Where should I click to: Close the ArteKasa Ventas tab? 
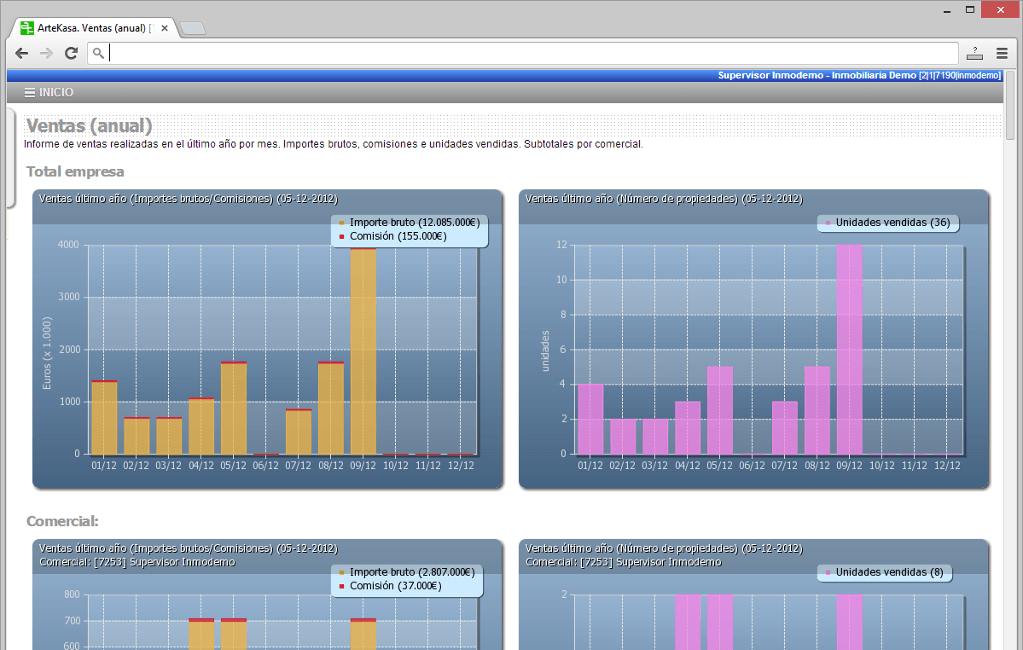pyautogui.click(x=164, y=28)
